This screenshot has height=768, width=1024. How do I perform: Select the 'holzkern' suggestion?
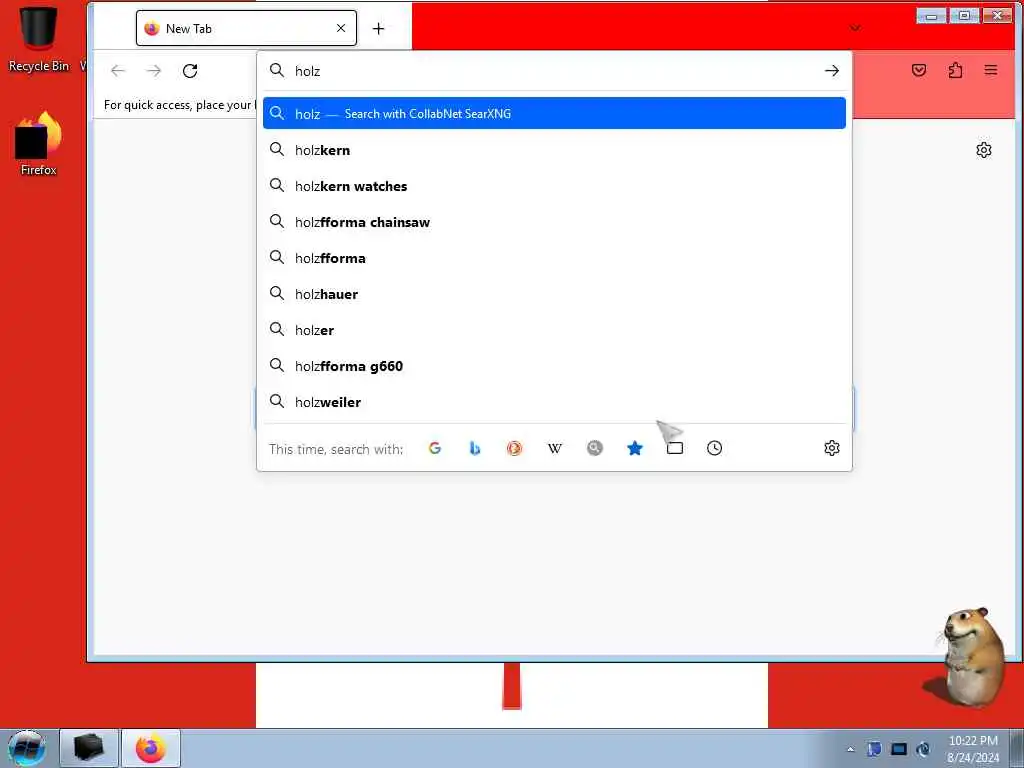click(x=554, y=150)
